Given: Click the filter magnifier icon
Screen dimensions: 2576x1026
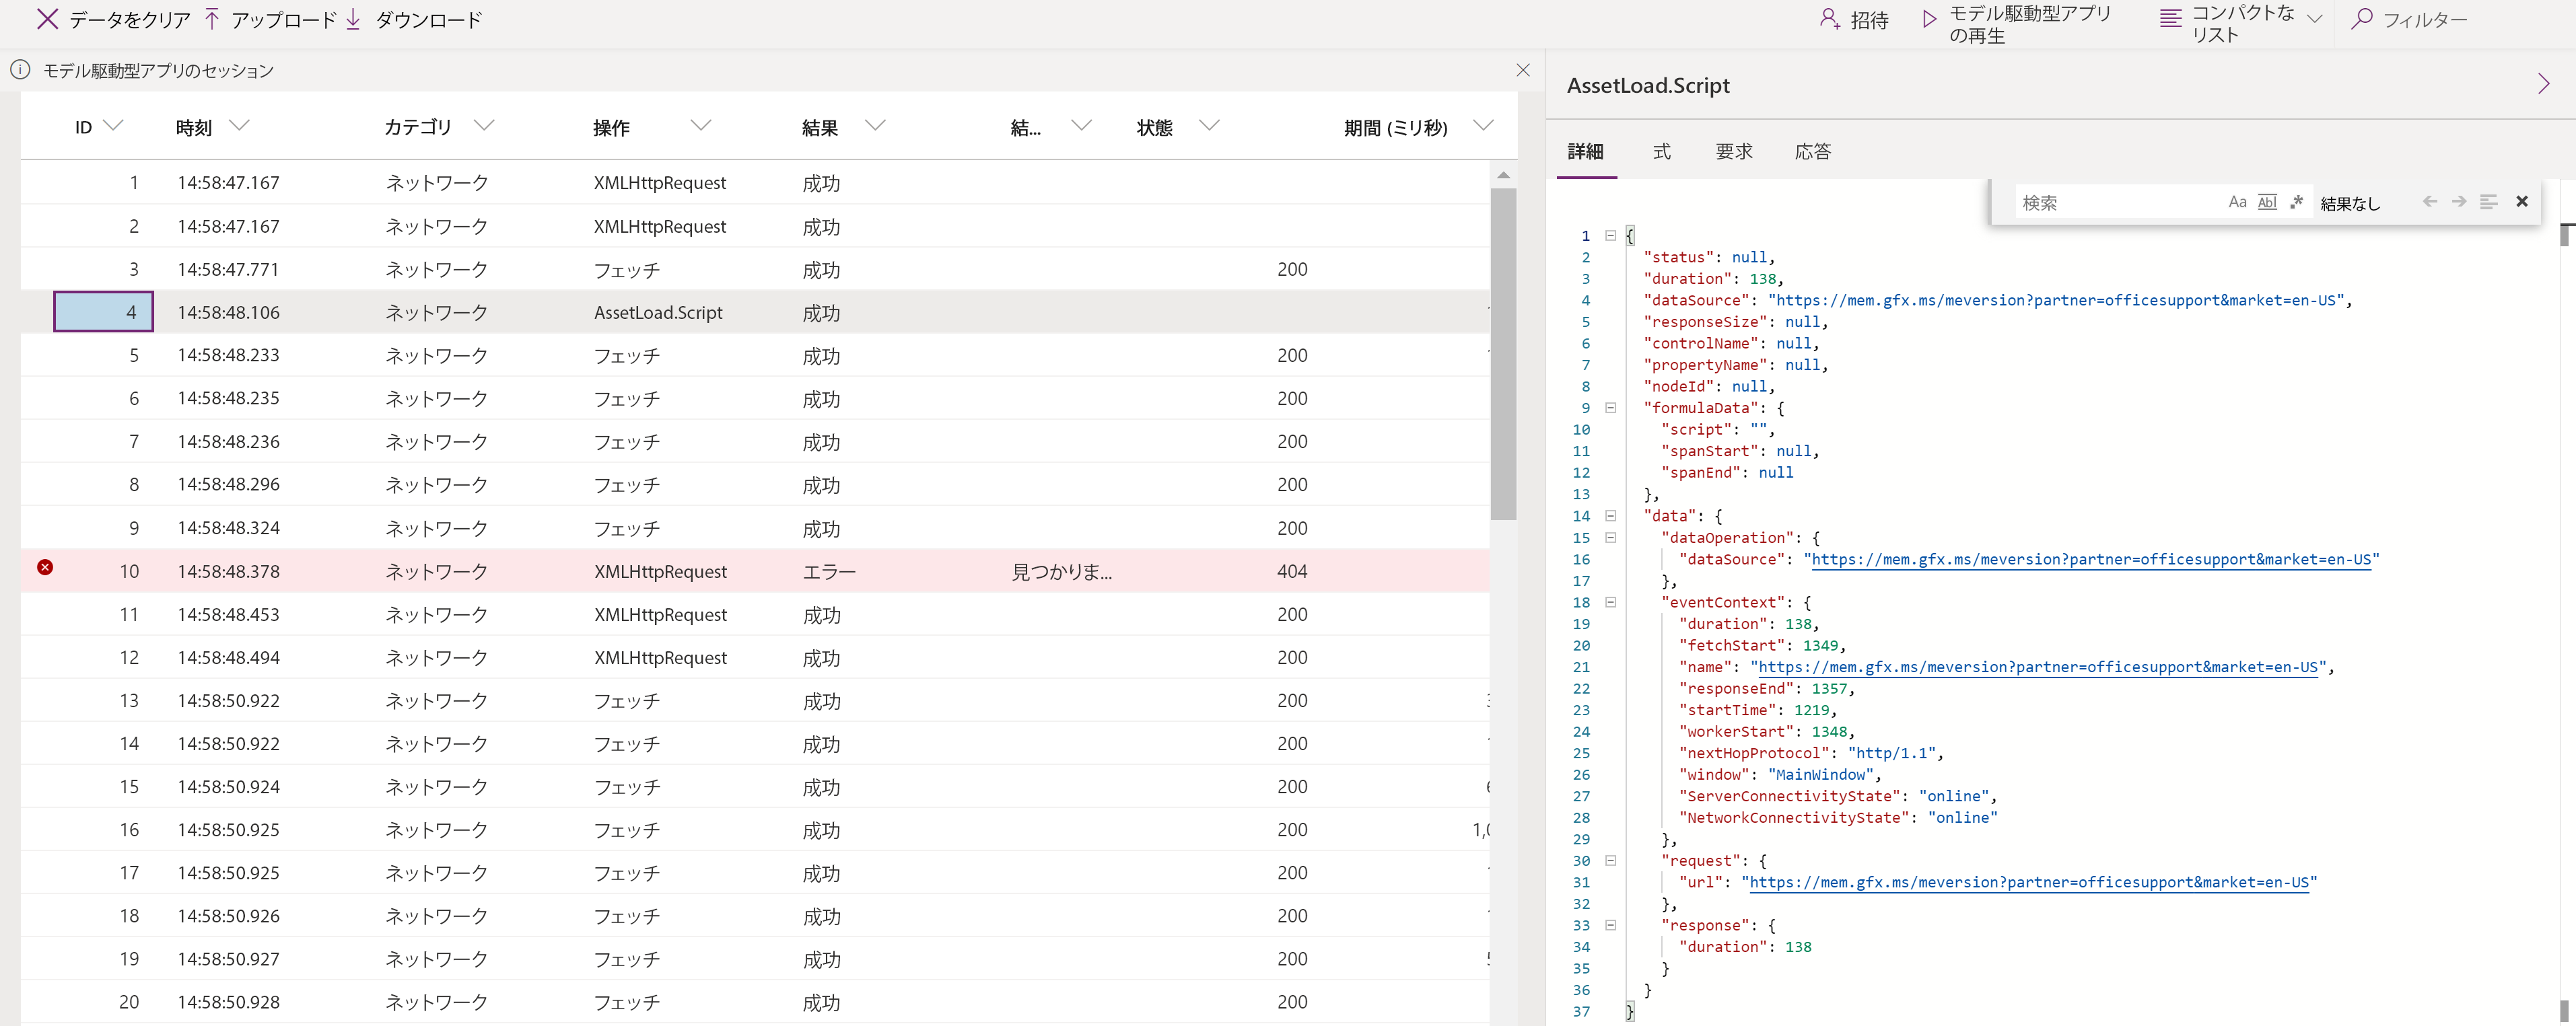Looking at the screenshot, I should pyautogui.click(x=2362, y=19).
